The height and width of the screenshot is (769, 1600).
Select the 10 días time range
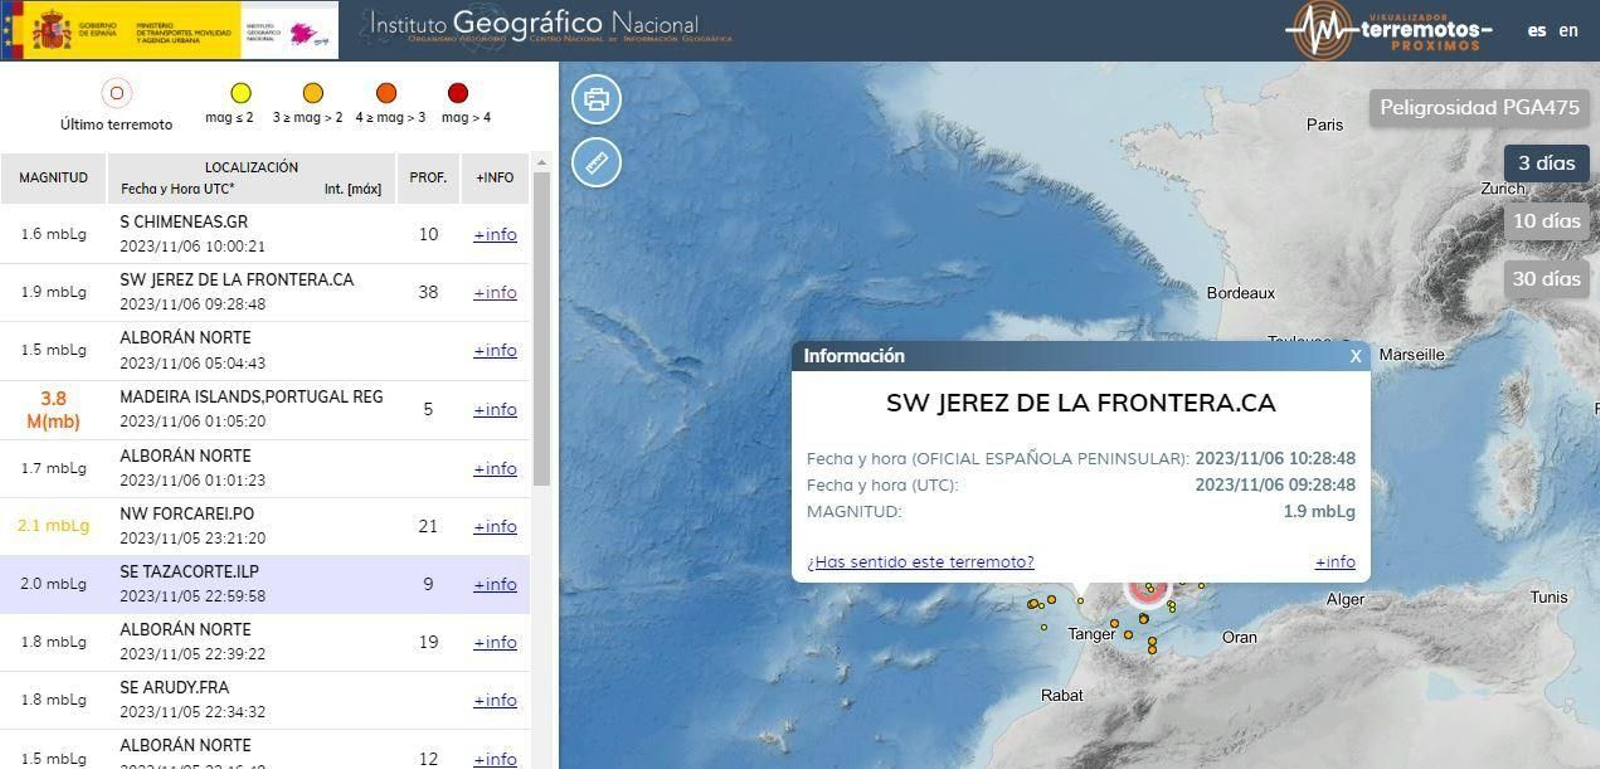pyautogui.click(x=1546, y=221)
